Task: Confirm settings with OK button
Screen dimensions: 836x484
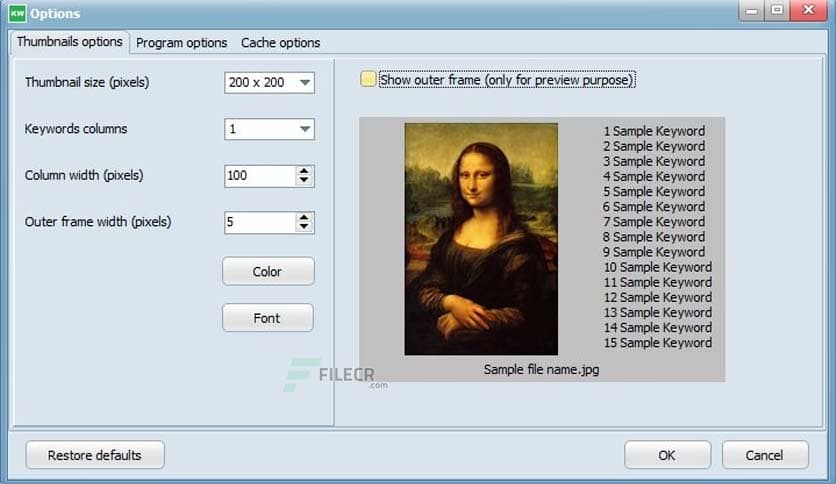Action: [667, 455]
